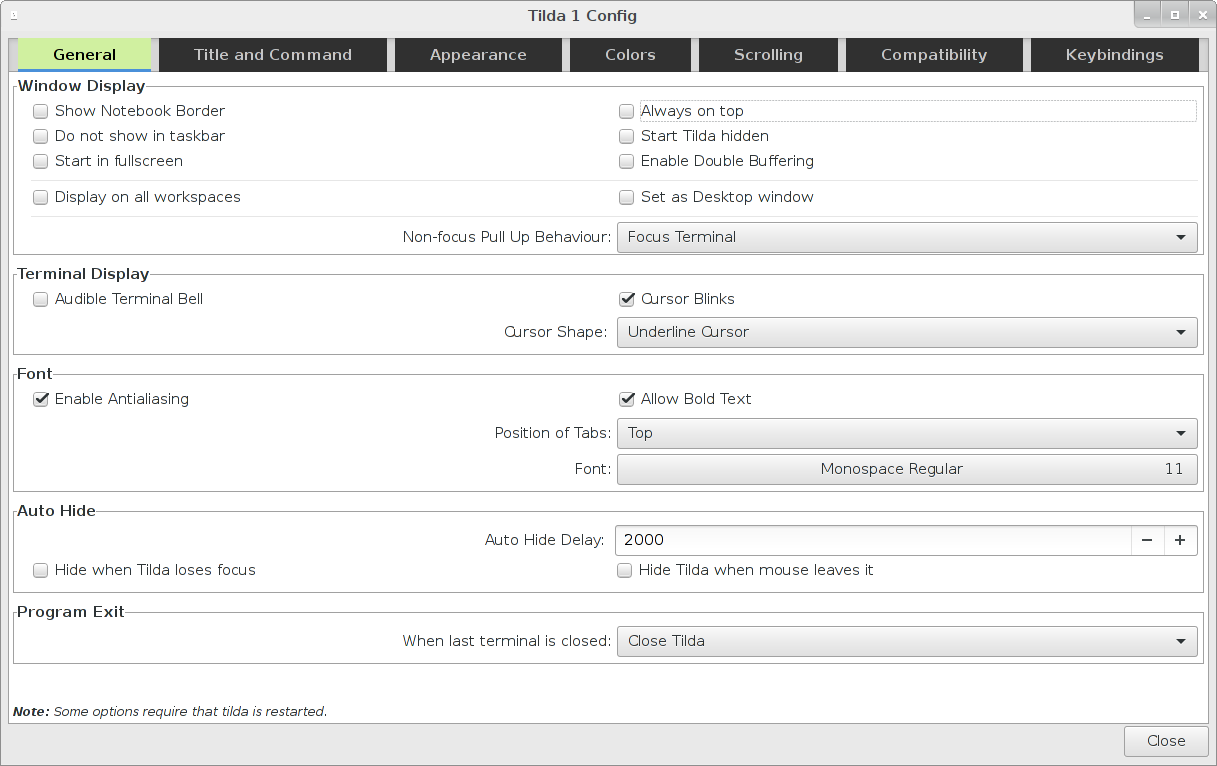Open the Appearance tab
The width and height of the screenshot is (1217, 766).
pos(478,55)
